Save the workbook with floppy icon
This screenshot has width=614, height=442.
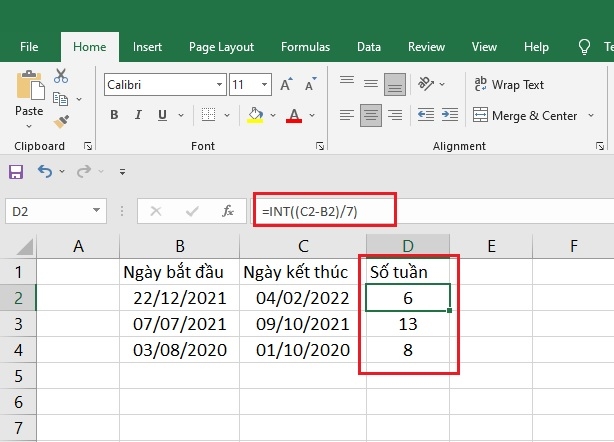click(x=16, y=172)
